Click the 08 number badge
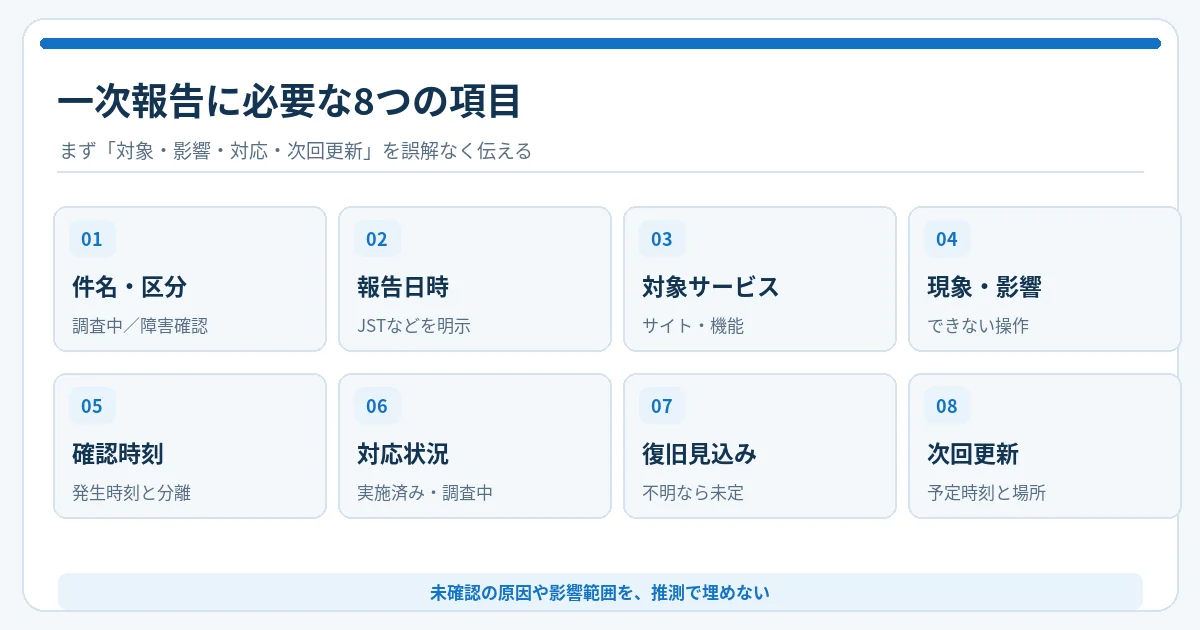 tap(947, 406)
